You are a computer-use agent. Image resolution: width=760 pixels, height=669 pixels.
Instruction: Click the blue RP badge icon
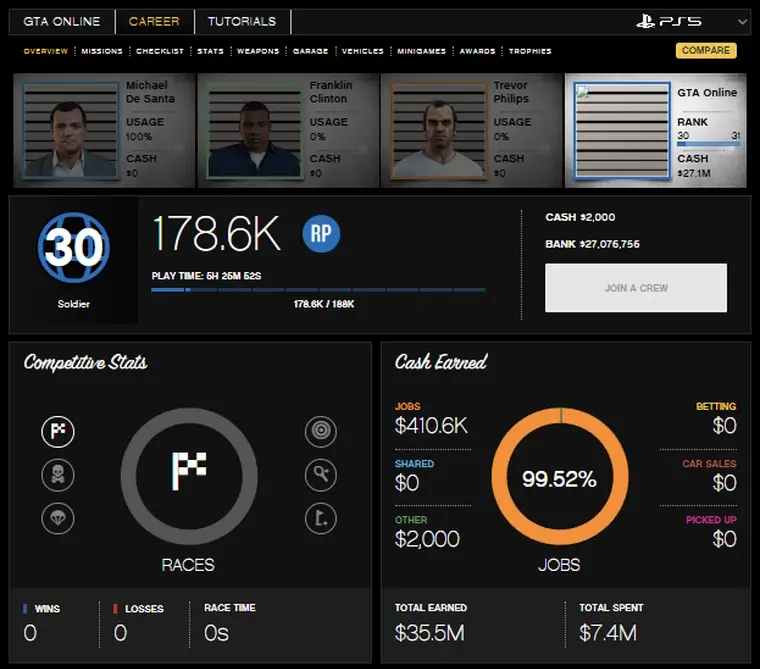(321, 235)
